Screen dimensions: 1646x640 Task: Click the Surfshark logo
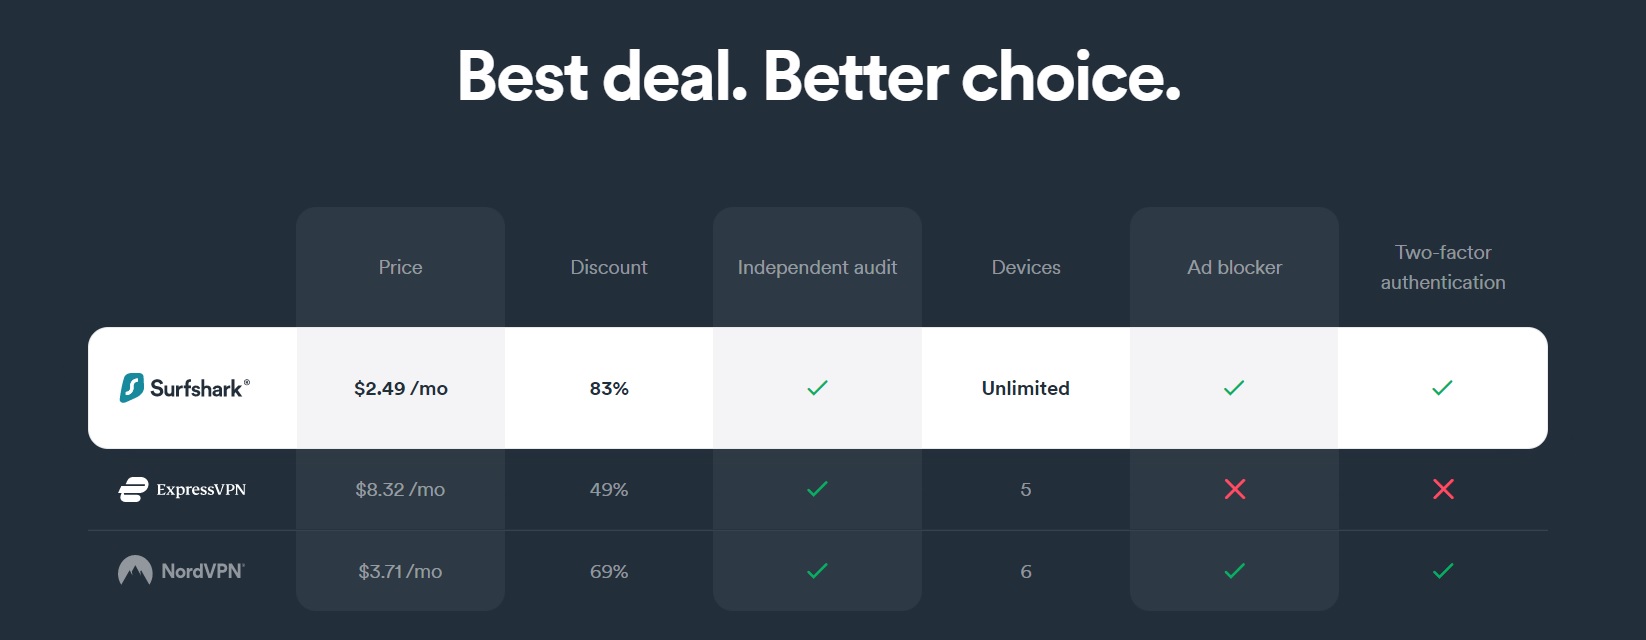point(185,388)
